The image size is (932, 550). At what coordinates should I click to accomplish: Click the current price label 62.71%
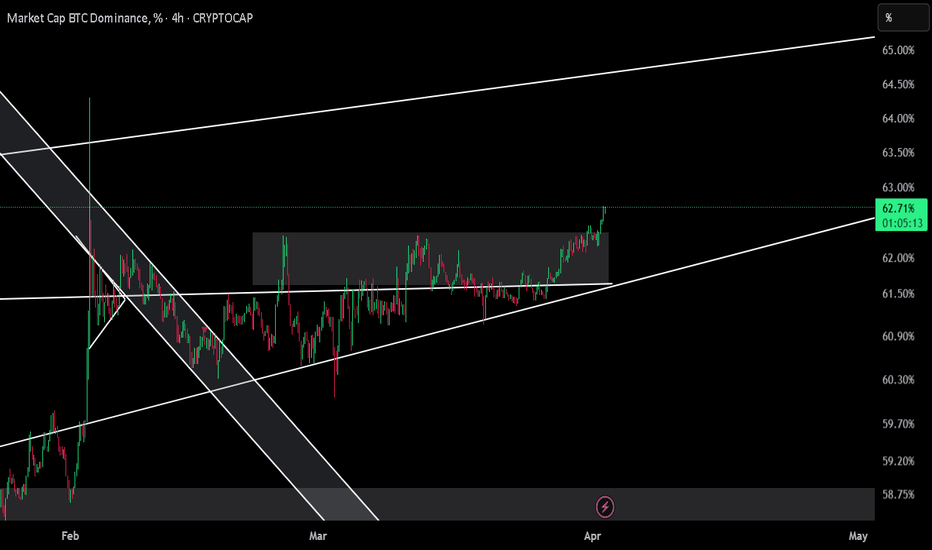tap(898, 208)
